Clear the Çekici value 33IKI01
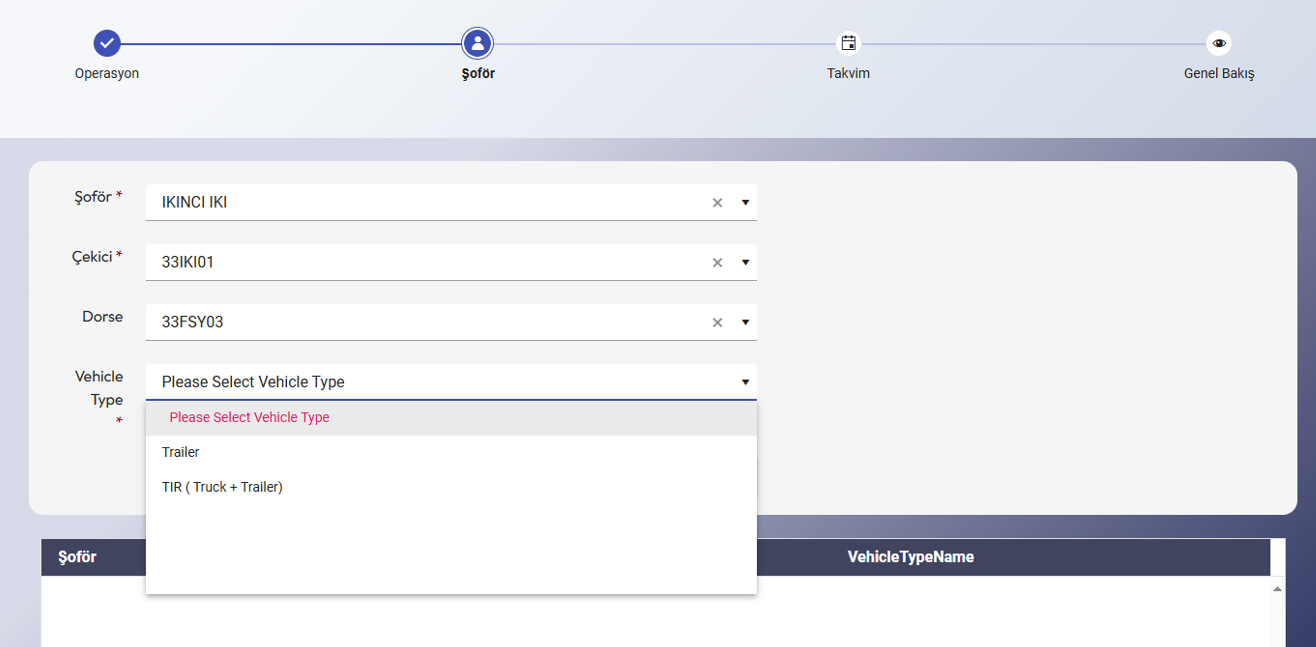 pos(717,263)
